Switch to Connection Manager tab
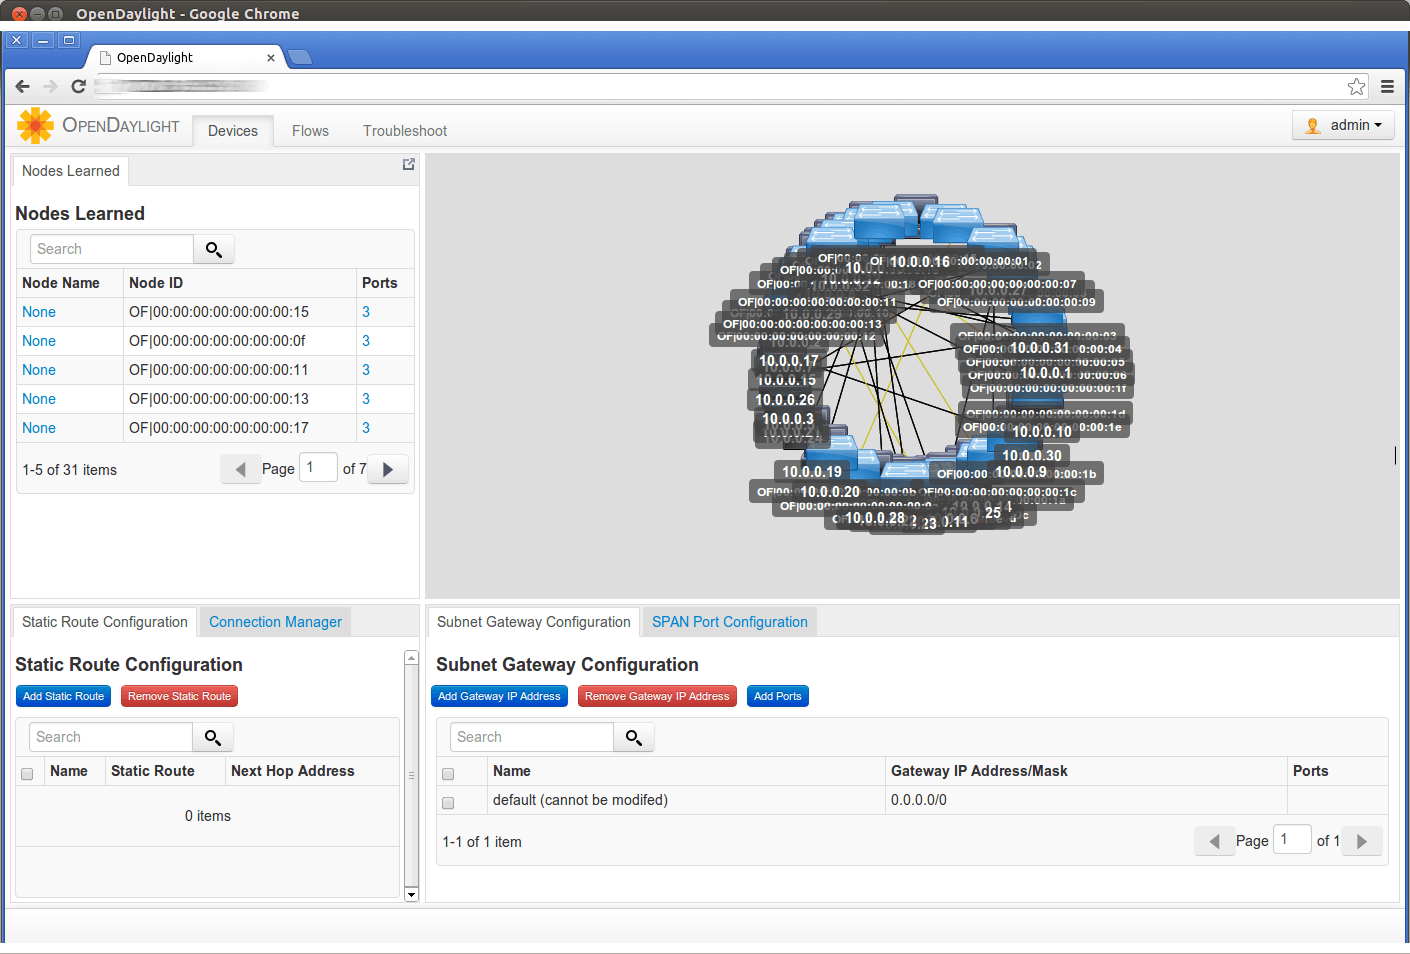This screenshot has width=1410, height=954. coord(275,622)
